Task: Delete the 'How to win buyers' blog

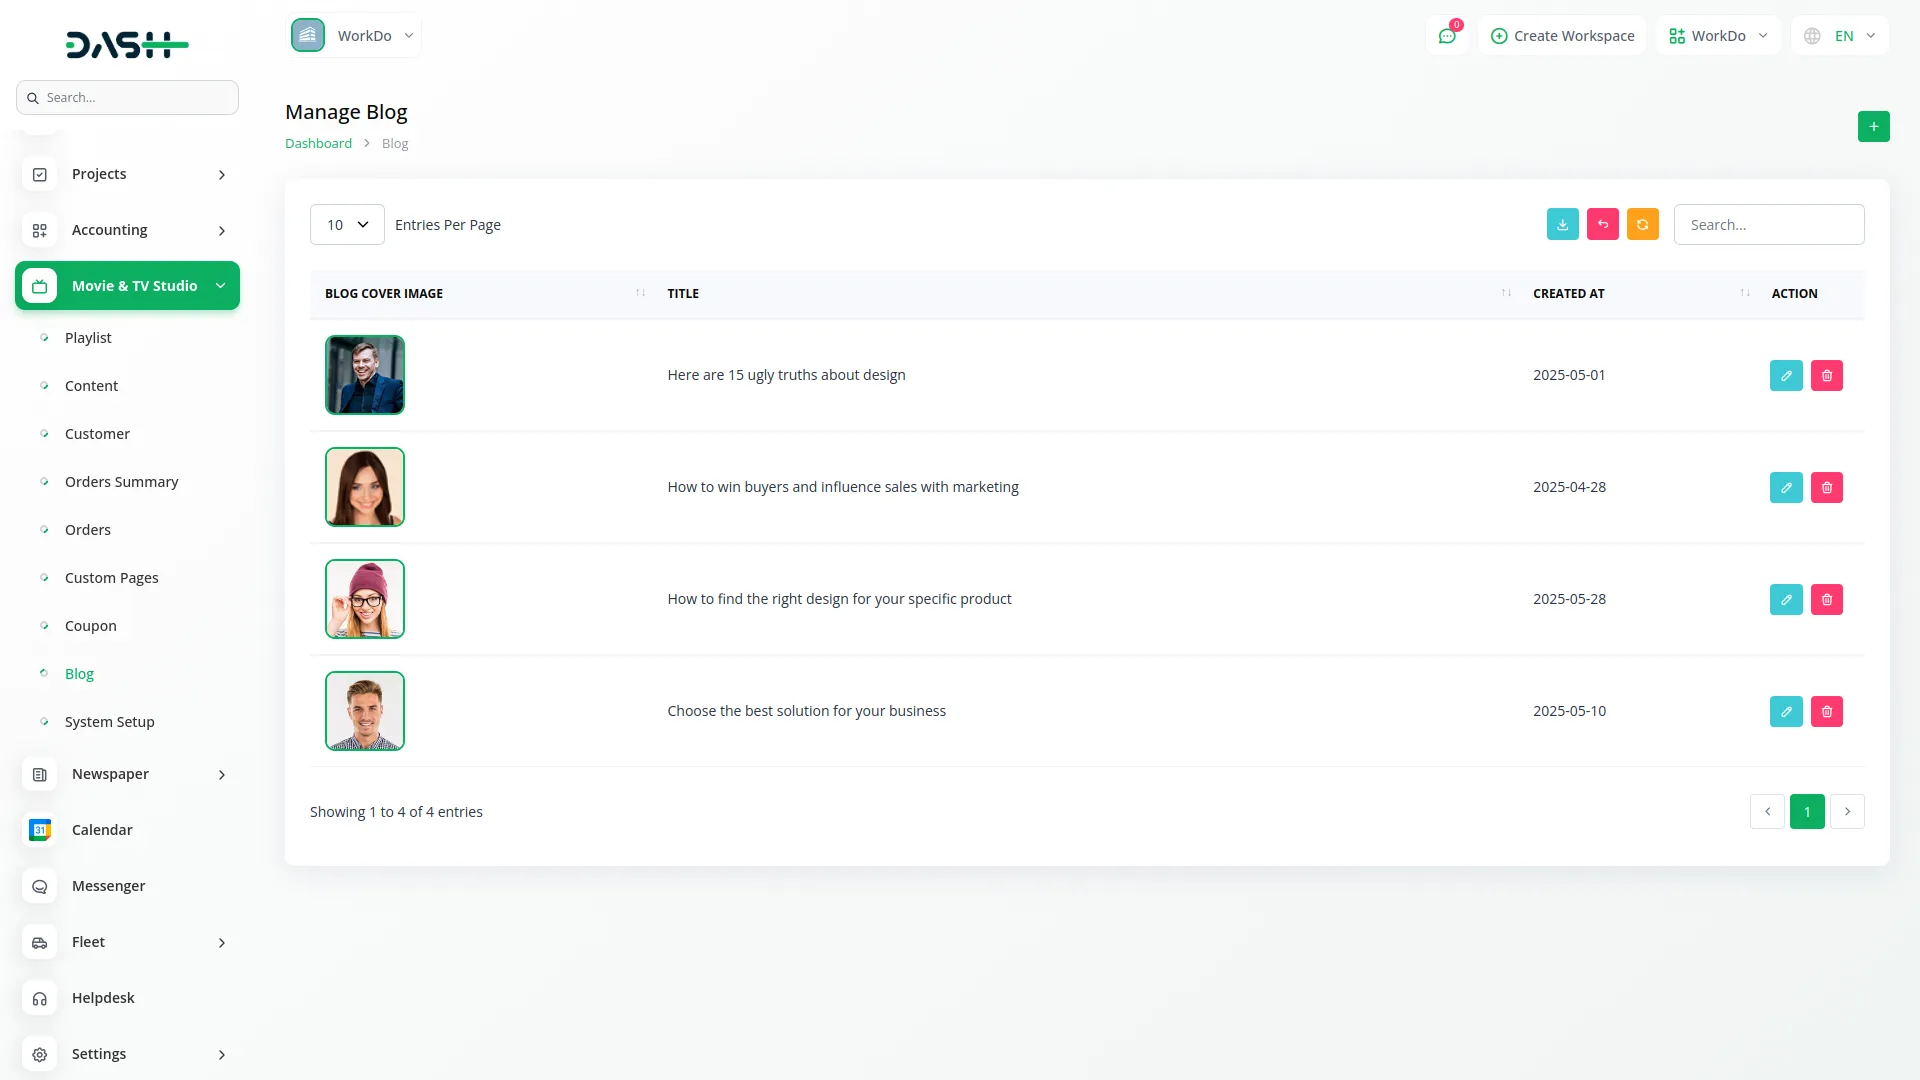Action: click(1826, 488)
